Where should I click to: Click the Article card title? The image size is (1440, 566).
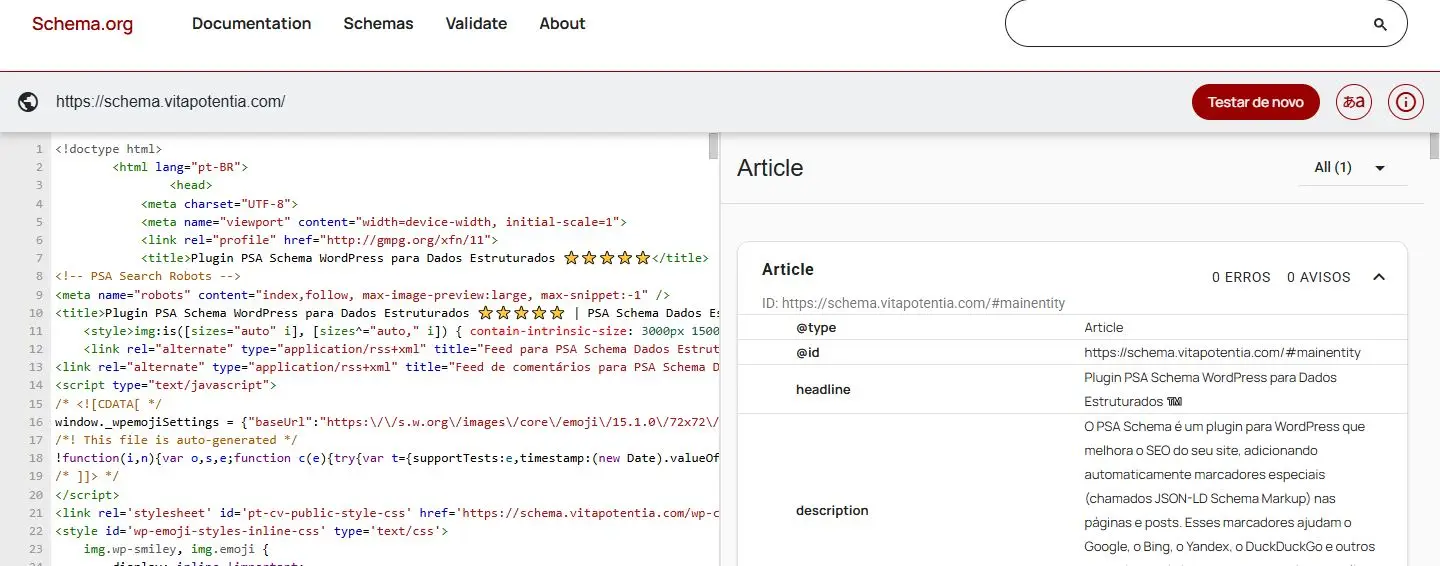coord(788,269)
